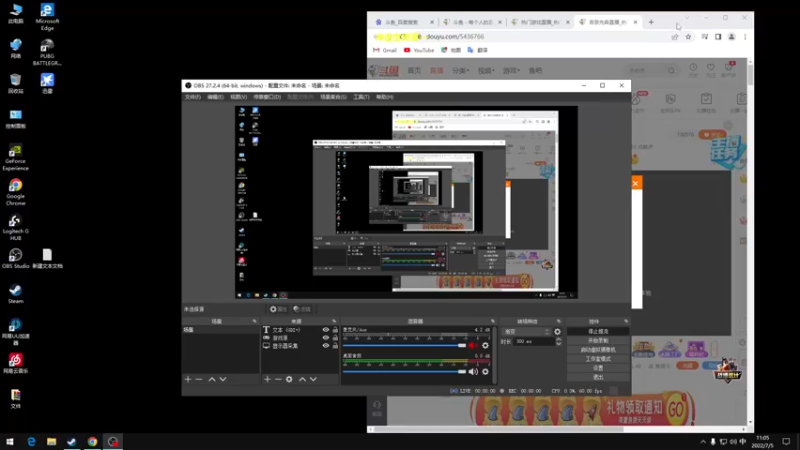Remove source with minus icon in Sources panel

click(x=278, y=379)
